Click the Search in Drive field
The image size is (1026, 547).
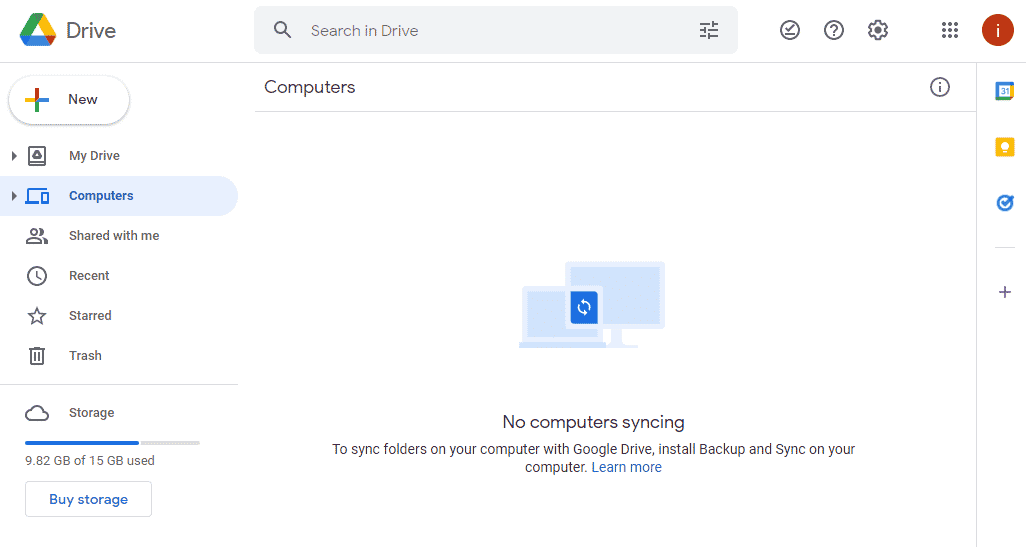(495, 30)
